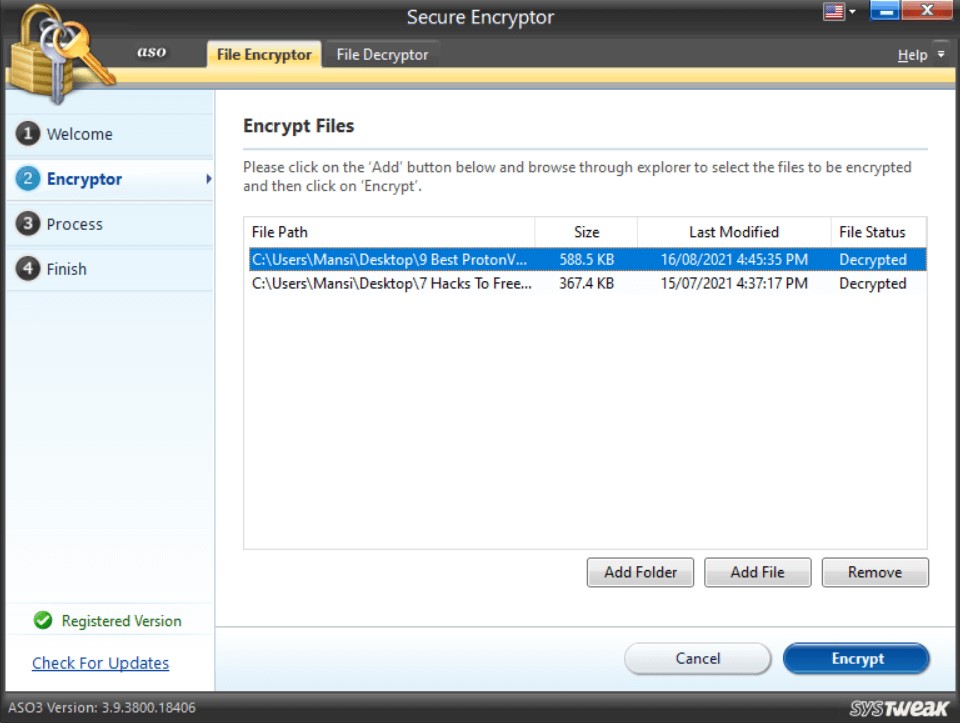Select the File Encryptor tab
This screenshot has width=960, height=723.
(x=262, y=54)
